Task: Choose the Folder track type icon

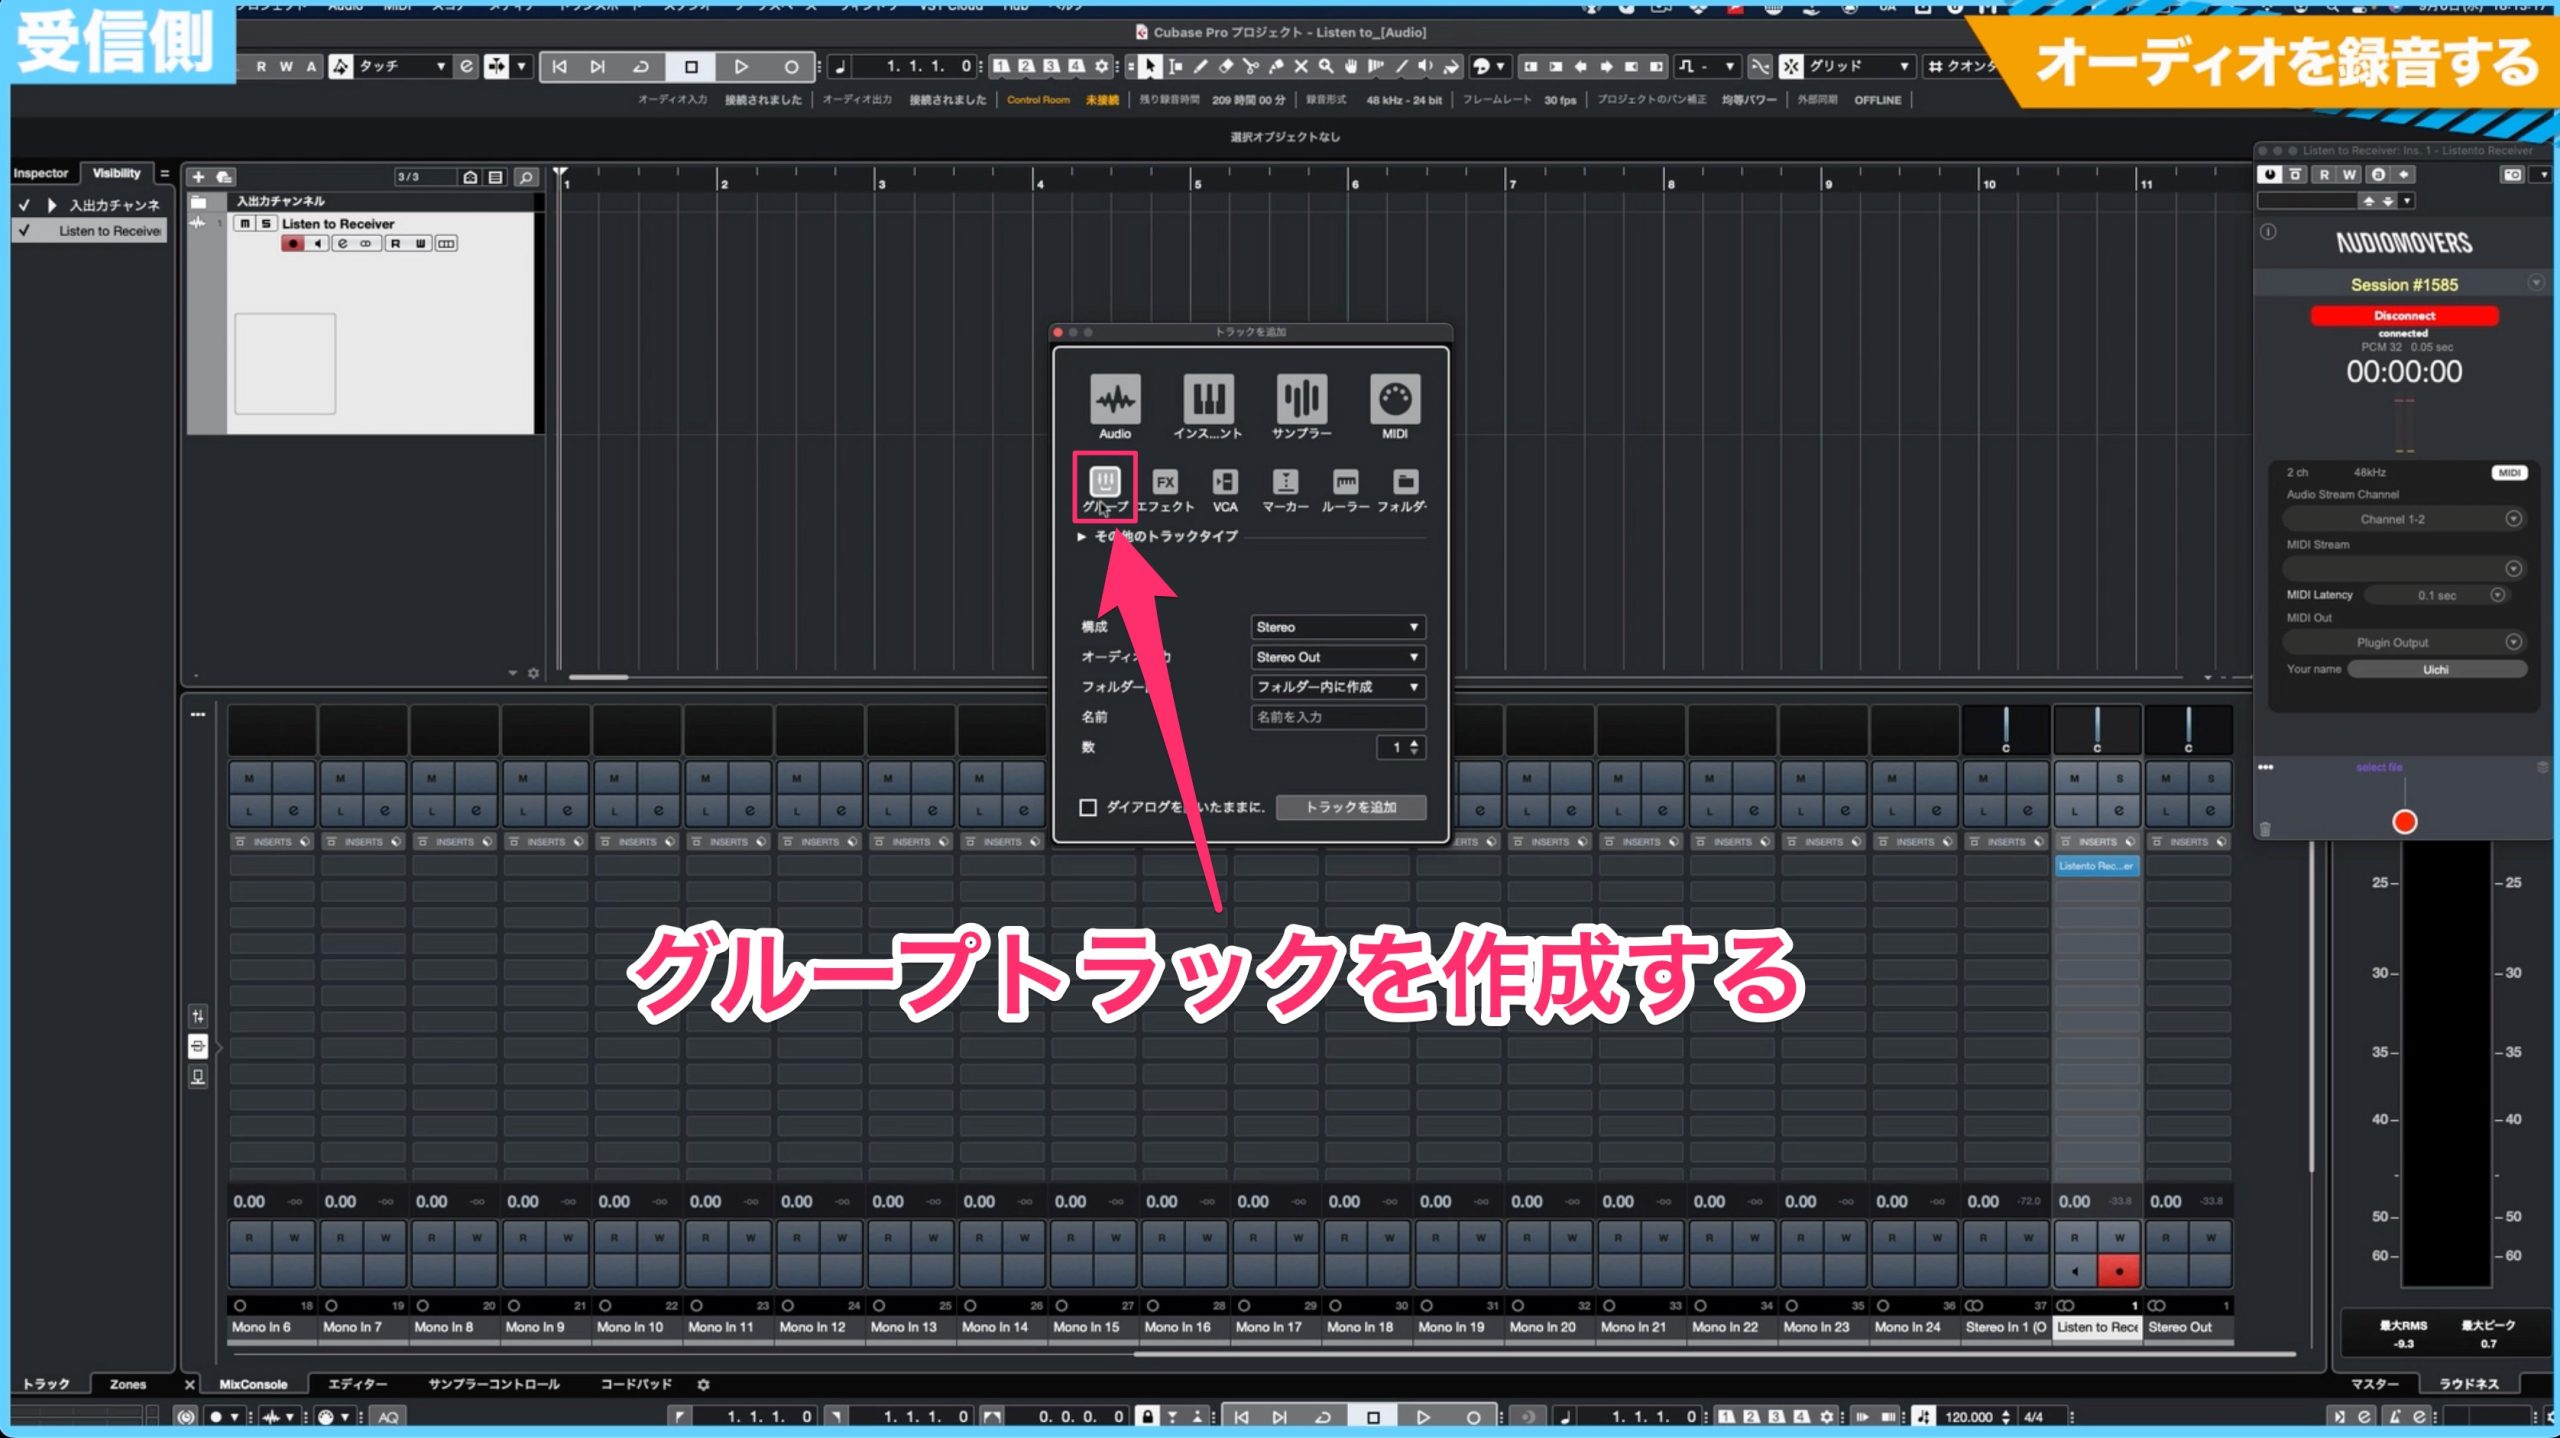Action: (x=1405, y=483)
